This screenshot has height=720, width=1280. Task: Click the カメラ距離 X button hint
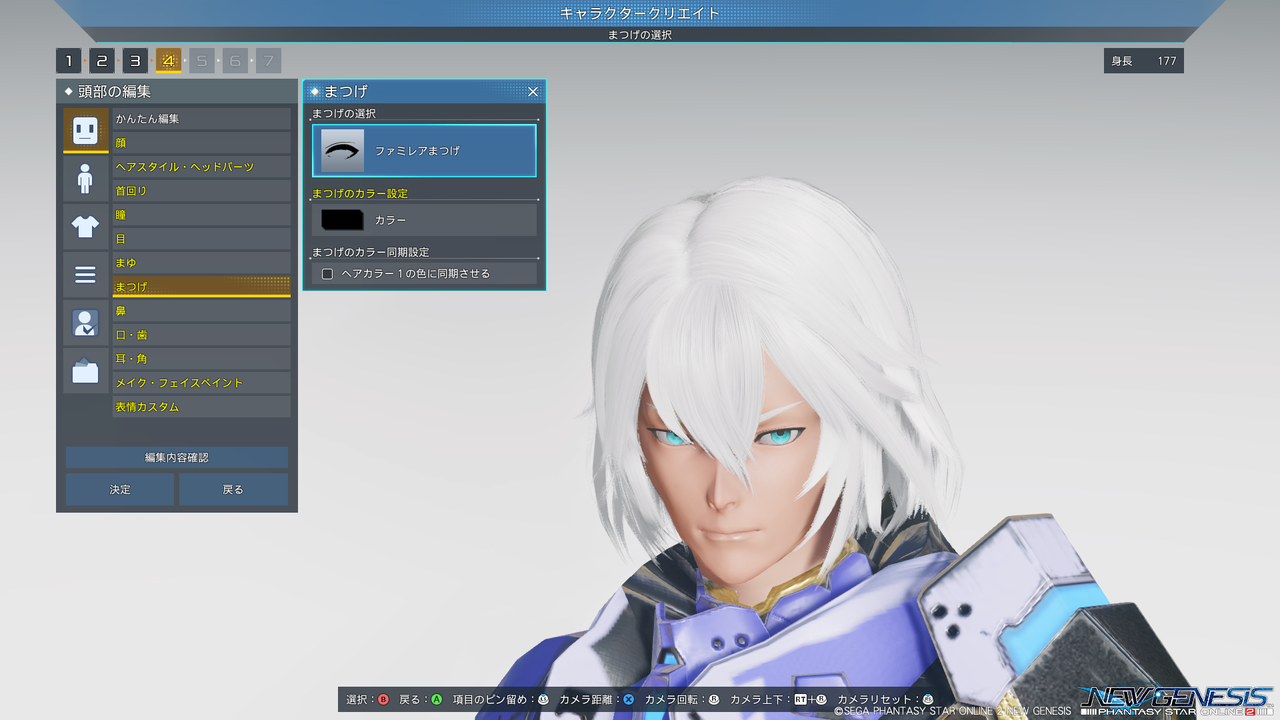(597, 699)
